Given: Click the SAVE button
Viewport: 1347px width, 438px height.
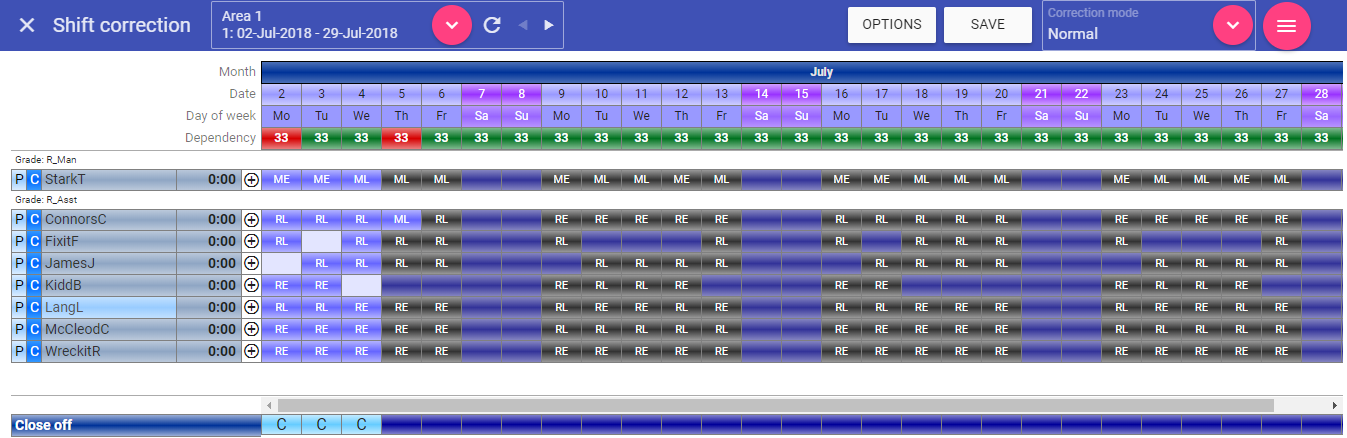Looking at the screenshot, I should 987,25.
